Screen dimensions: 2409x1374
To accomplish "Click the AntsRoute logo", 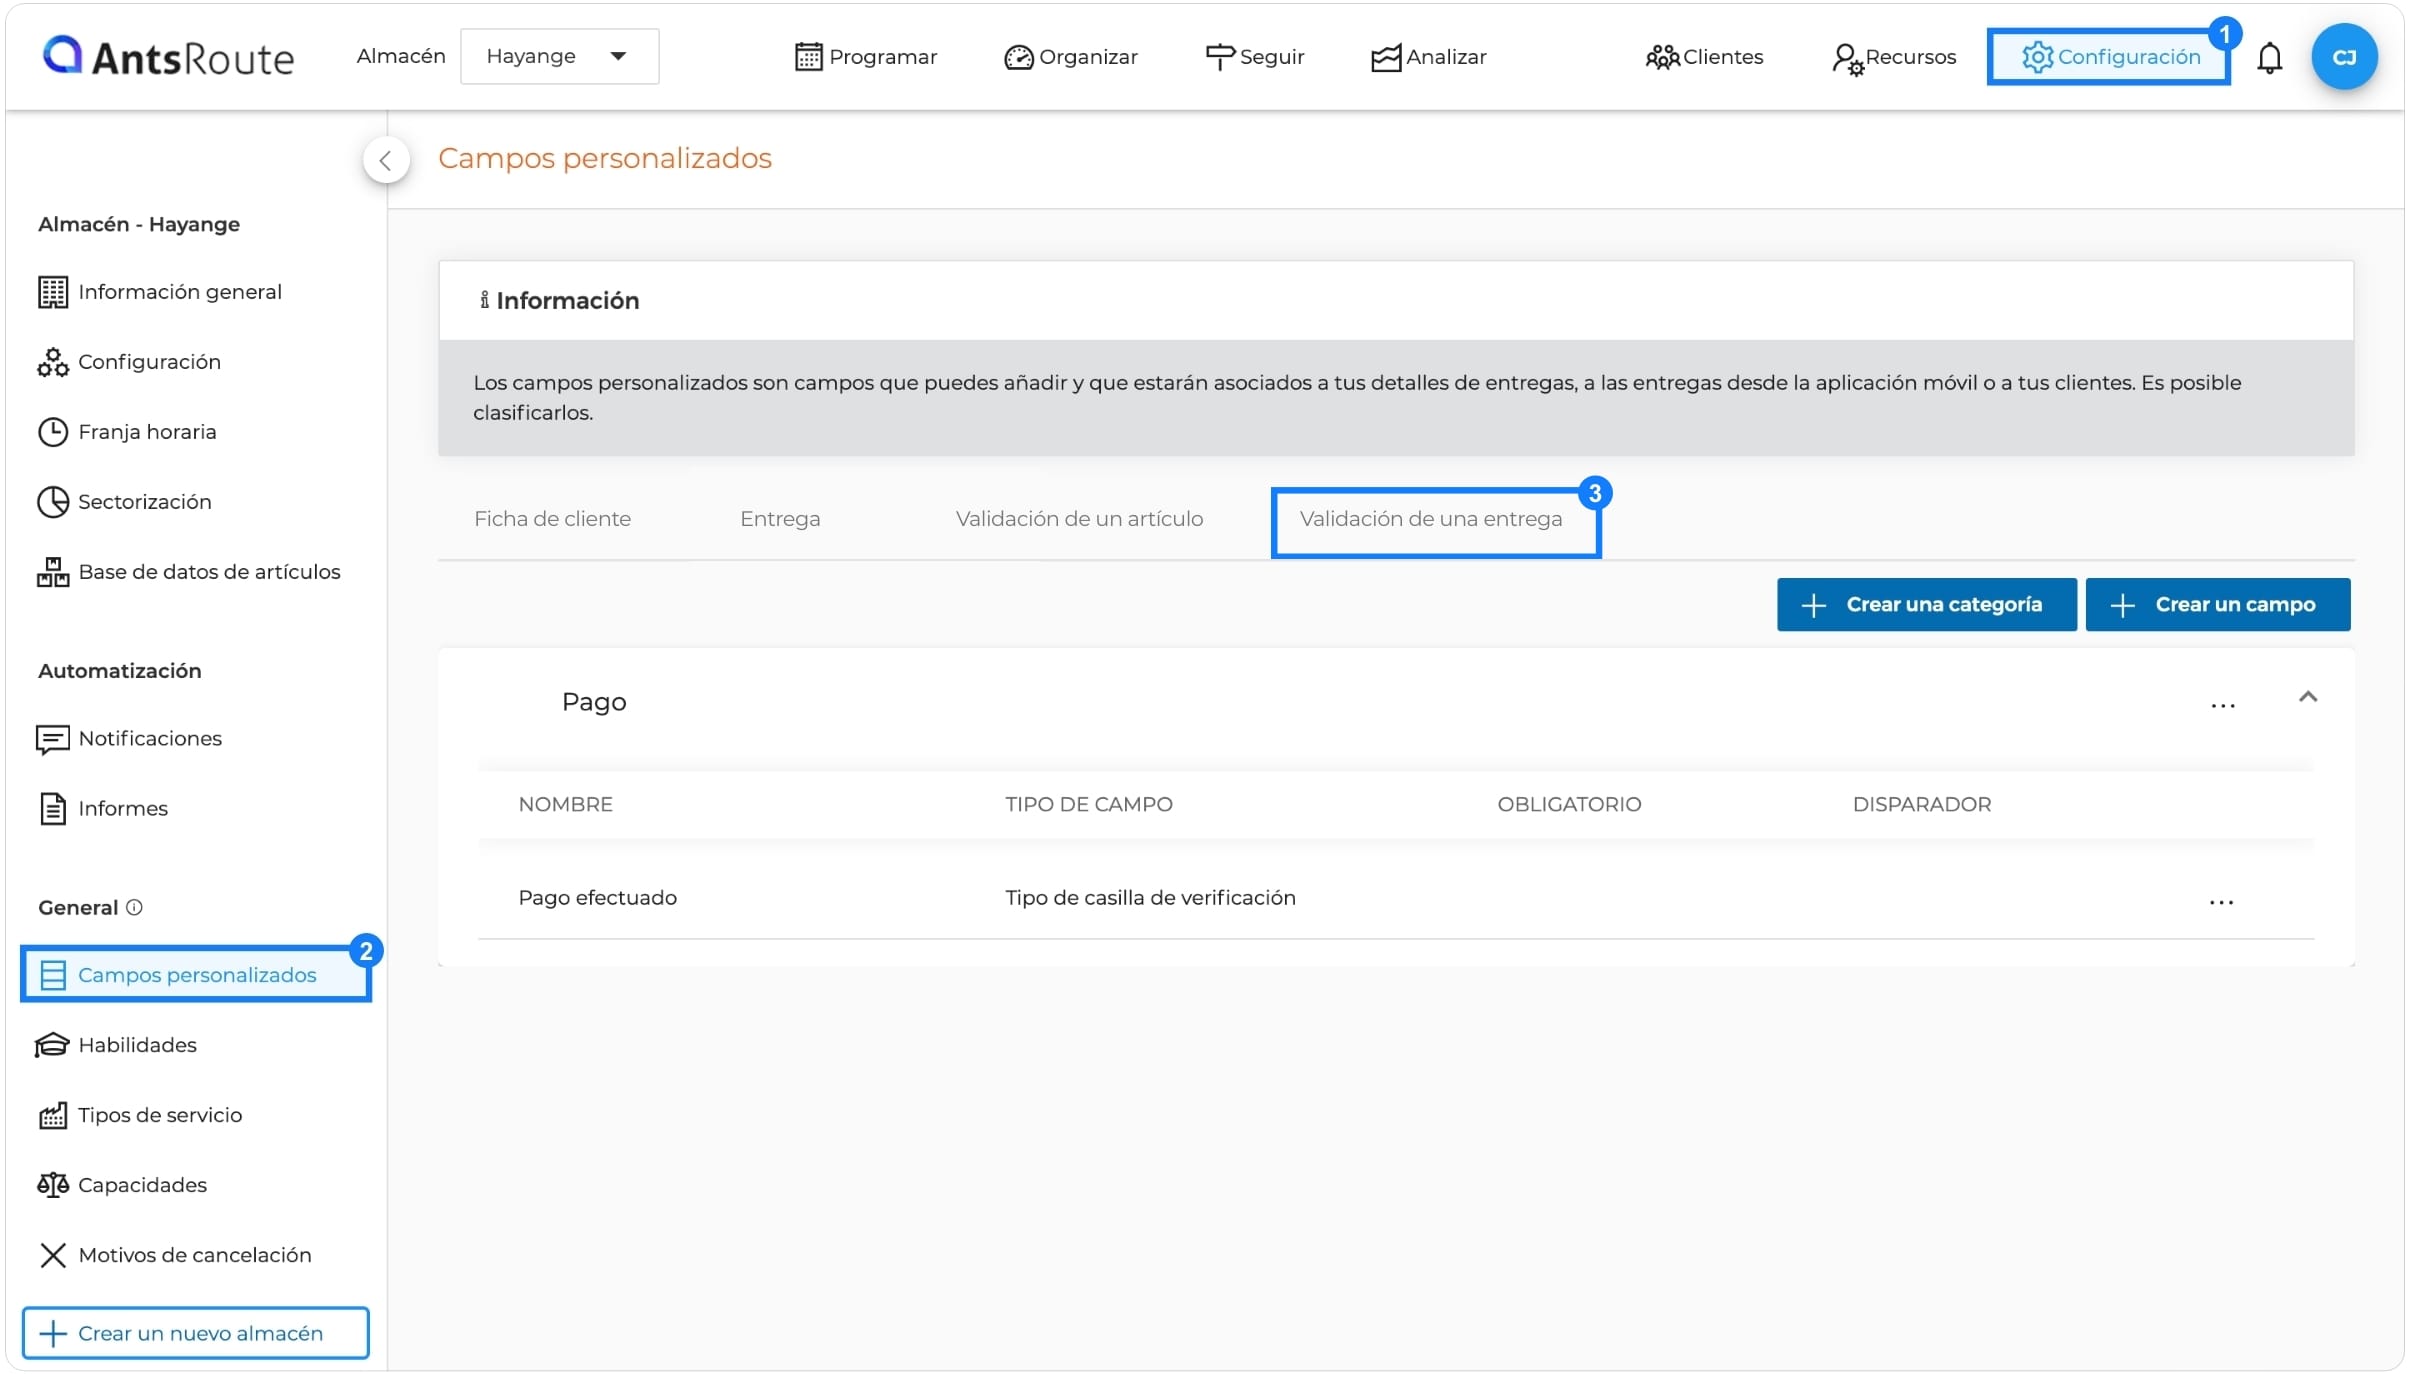I will pyautogui.click(x=168, y=57).
